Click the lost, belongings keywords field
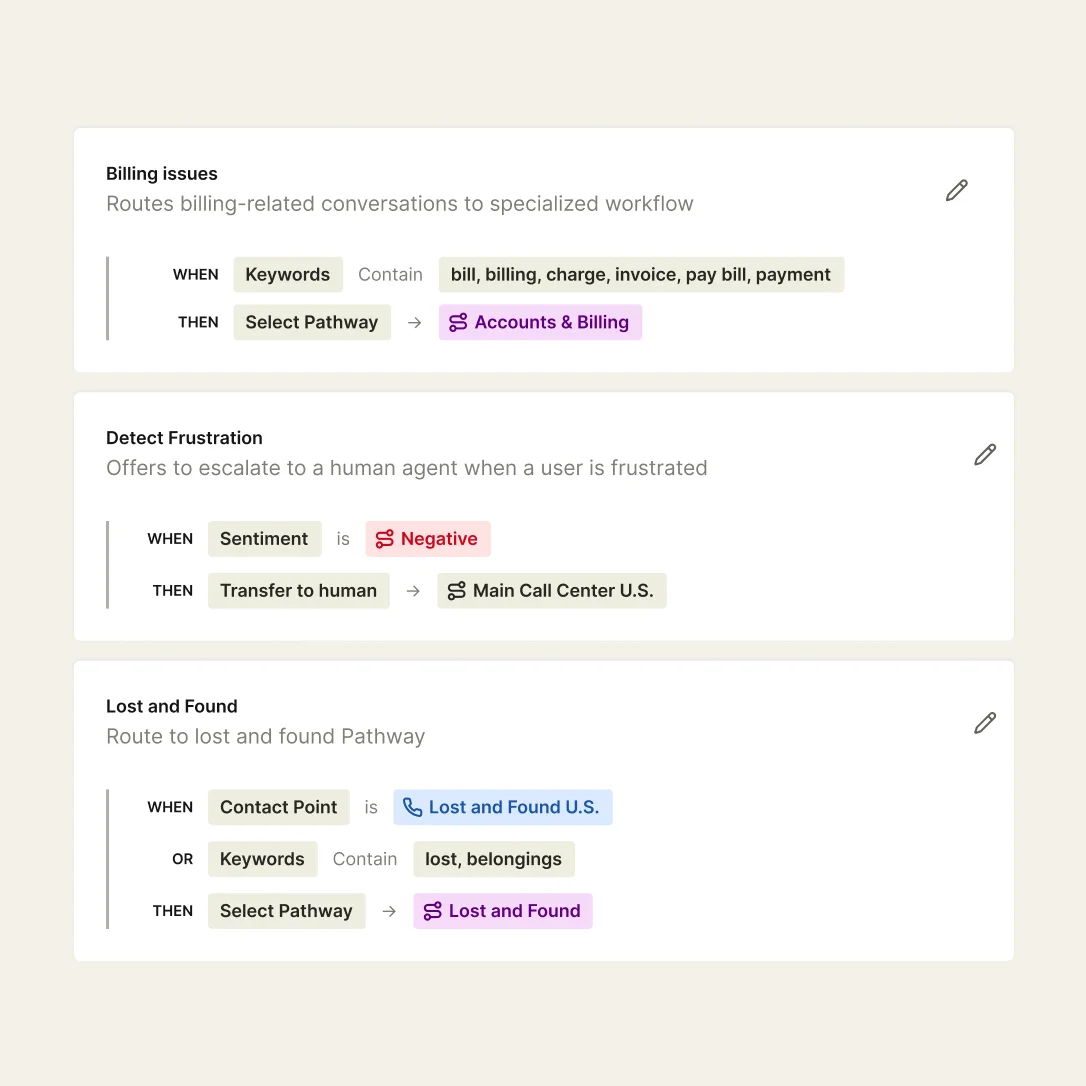The image size is (1086, 1086). tap(493, 859)
